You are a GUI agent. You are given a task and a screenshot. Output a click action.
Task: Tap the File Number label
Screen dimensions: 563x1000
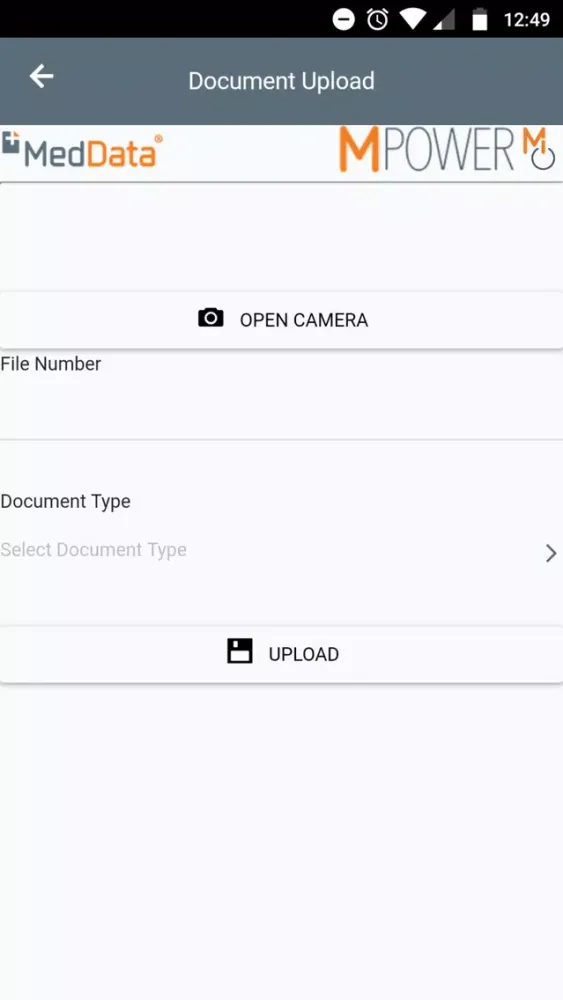(x=51, y=364)
